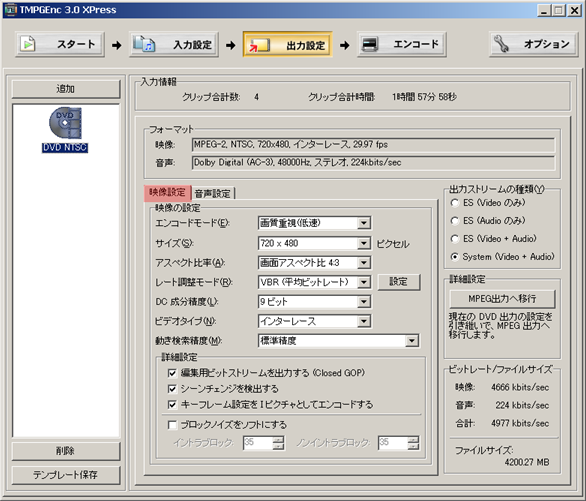Click the 映像 4666 kbits/sec bitrate value
This screenshot has width=586, height=501.
520,387
